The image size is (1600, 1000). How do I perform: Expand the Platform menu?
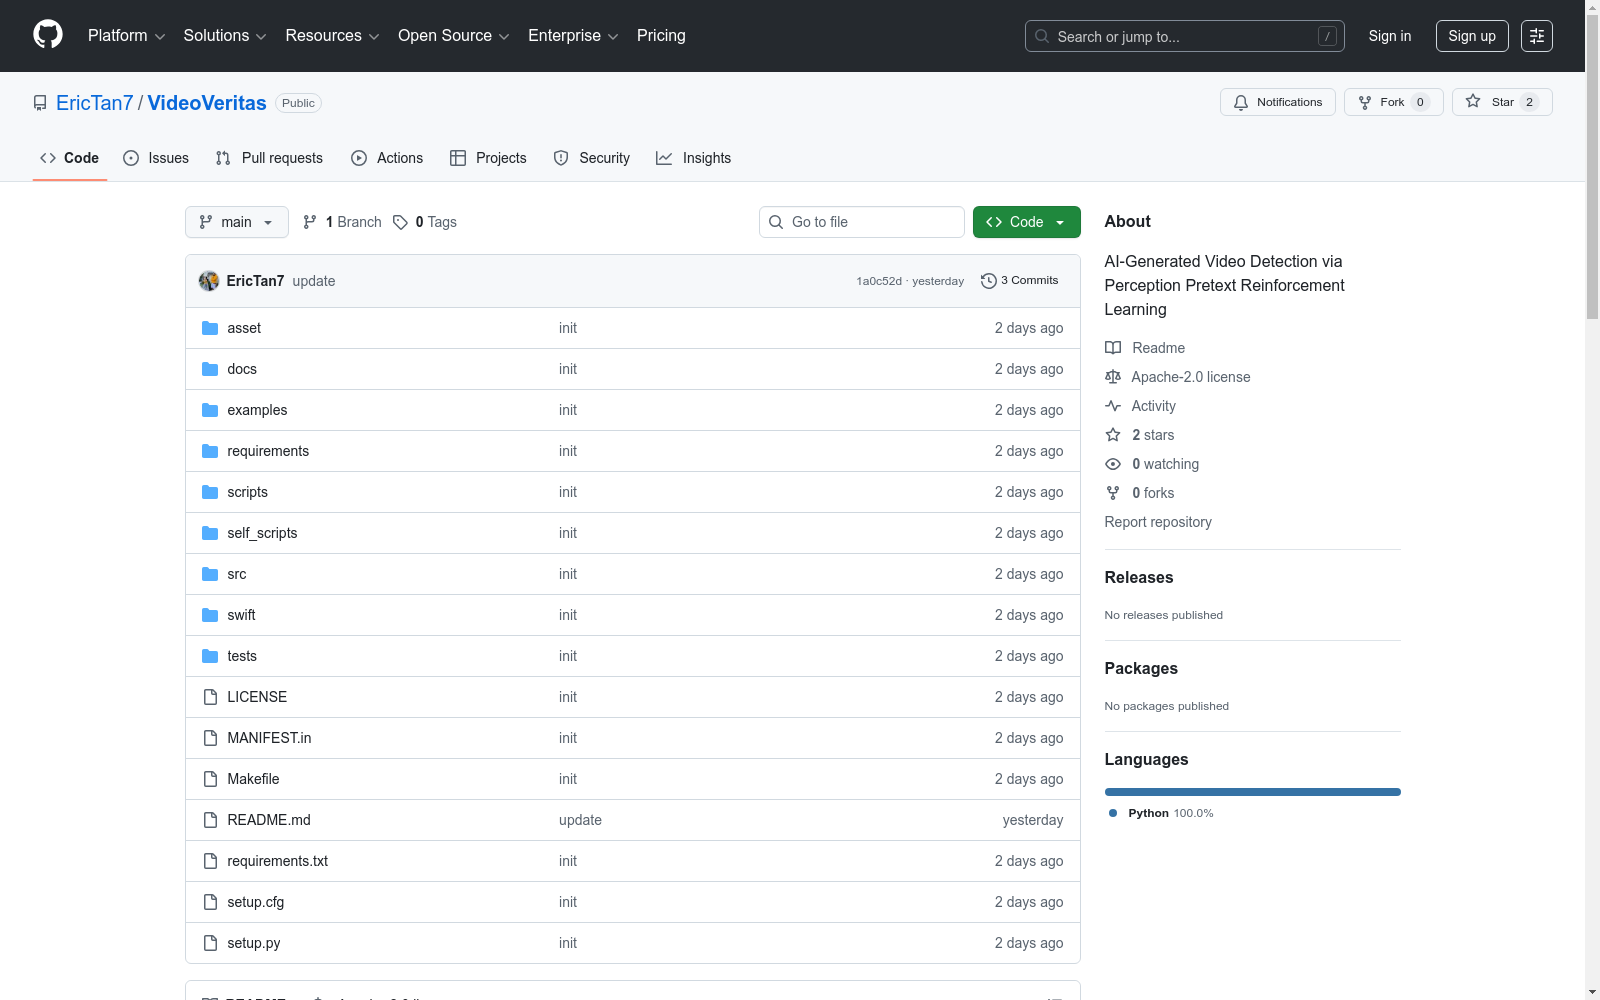tap(126, 36)
